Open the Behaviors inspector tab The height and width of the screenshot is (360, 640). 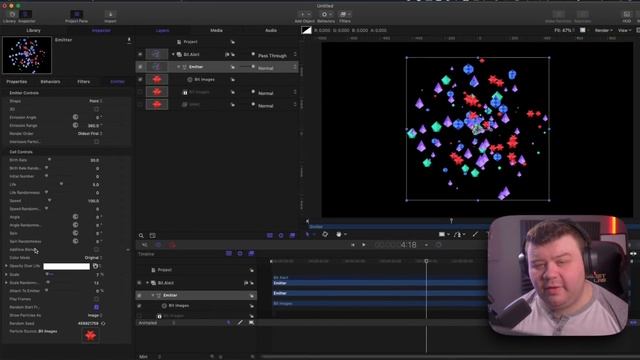pyautogui.click(x=51, y=82)
